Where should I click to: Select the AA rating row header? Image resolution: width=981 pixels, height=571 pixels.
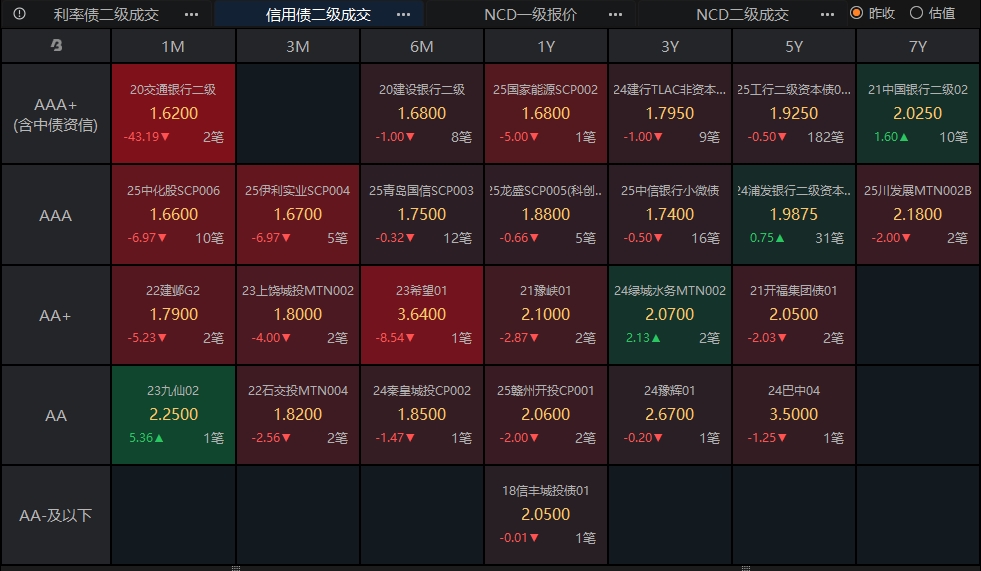(x=56, y=415)
